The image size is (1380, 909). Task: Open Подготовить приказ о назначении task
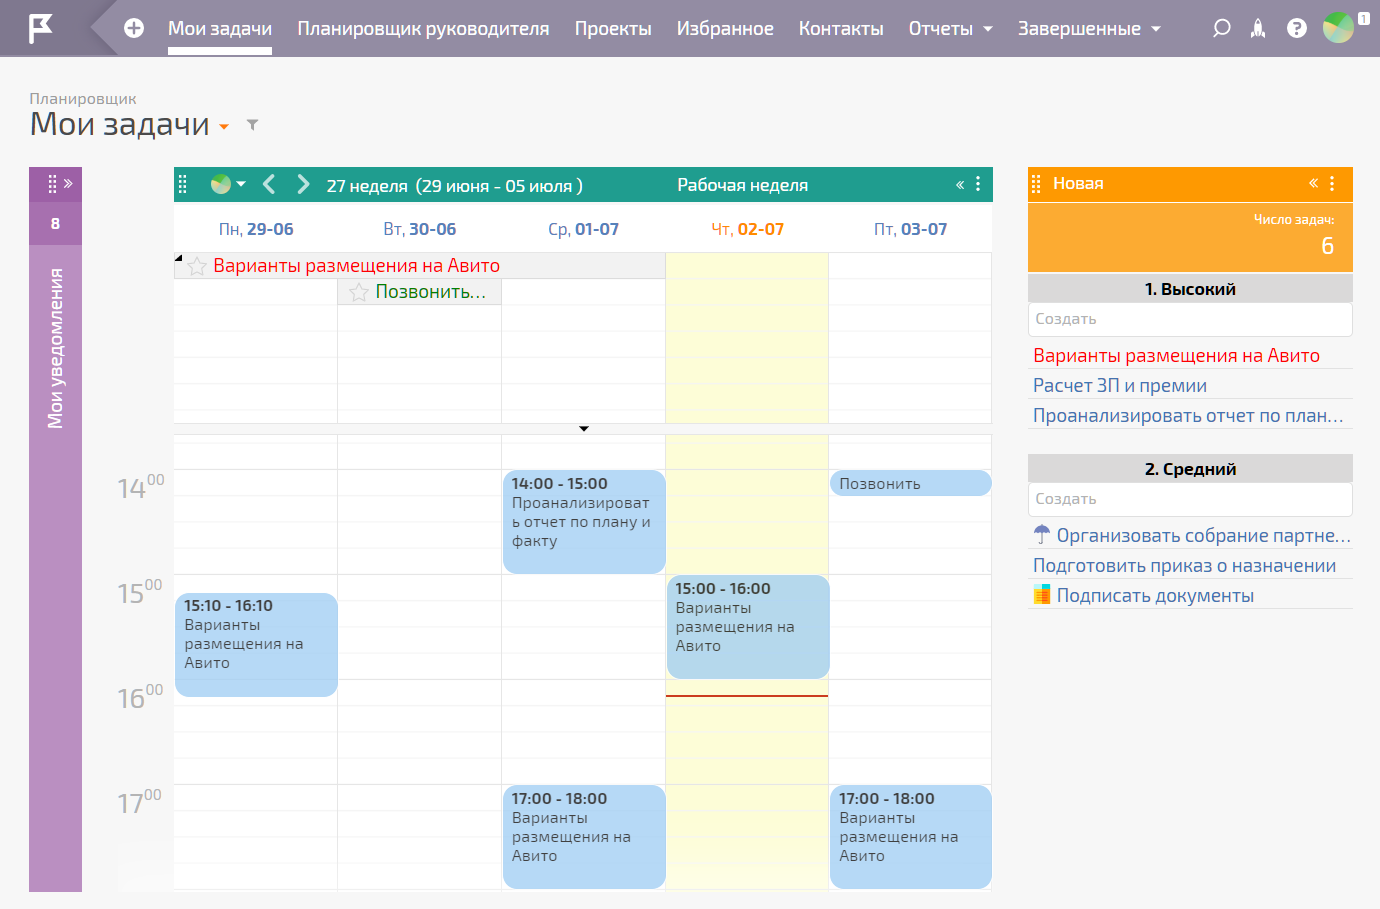[1184, 565]
